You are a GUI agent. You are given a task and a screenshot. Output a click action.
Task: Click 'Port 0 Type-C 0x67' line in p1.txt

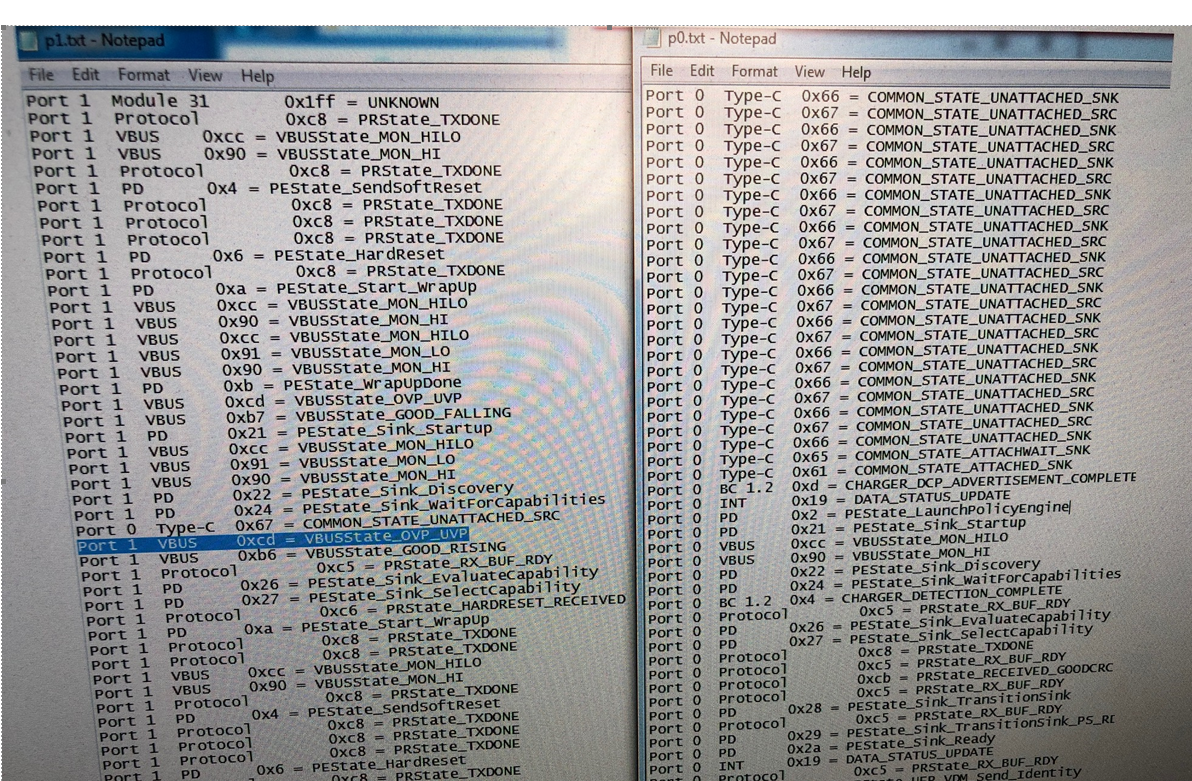coord(318,523)
